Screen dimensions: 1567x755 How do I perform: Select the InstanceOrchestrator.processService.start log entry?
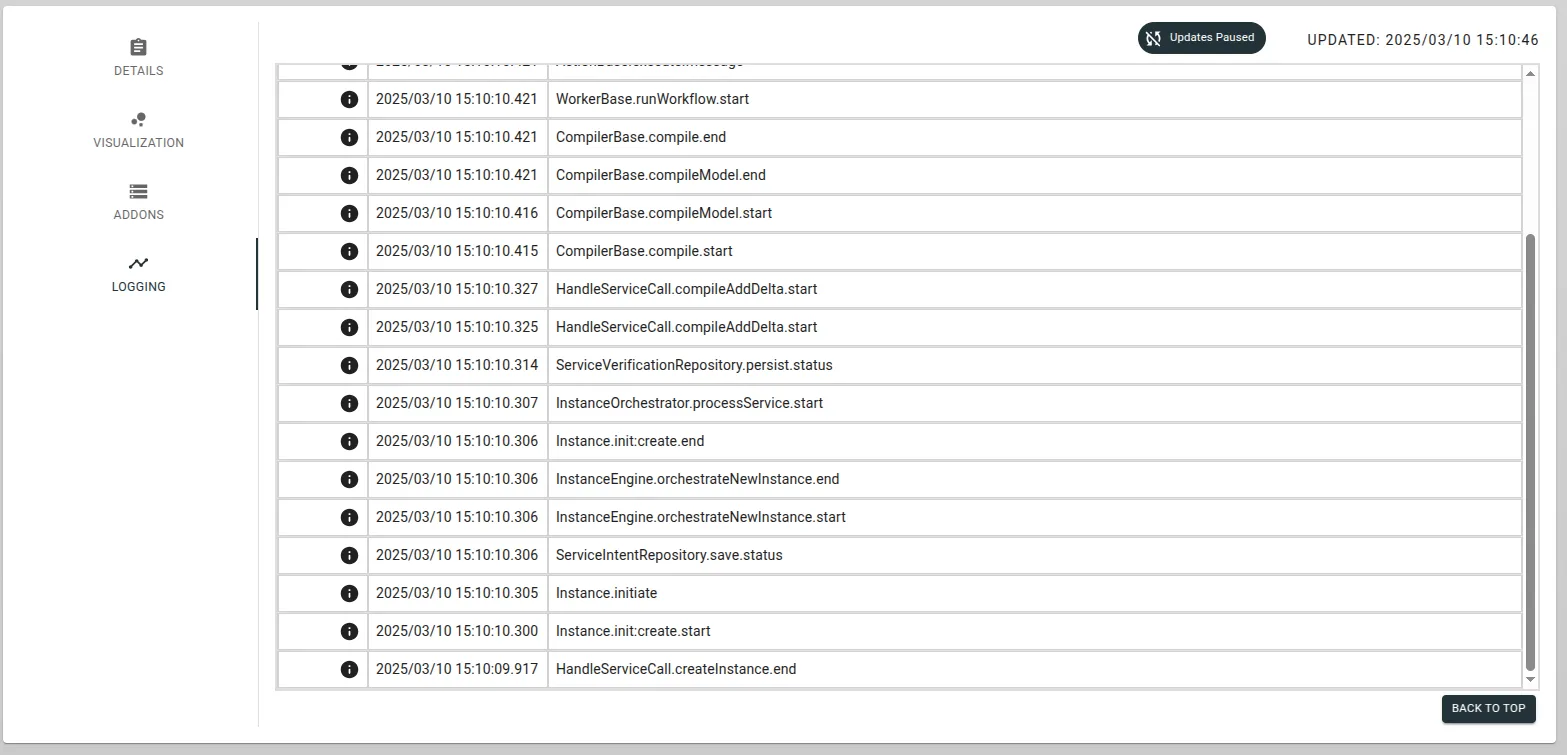coord(689,403)
